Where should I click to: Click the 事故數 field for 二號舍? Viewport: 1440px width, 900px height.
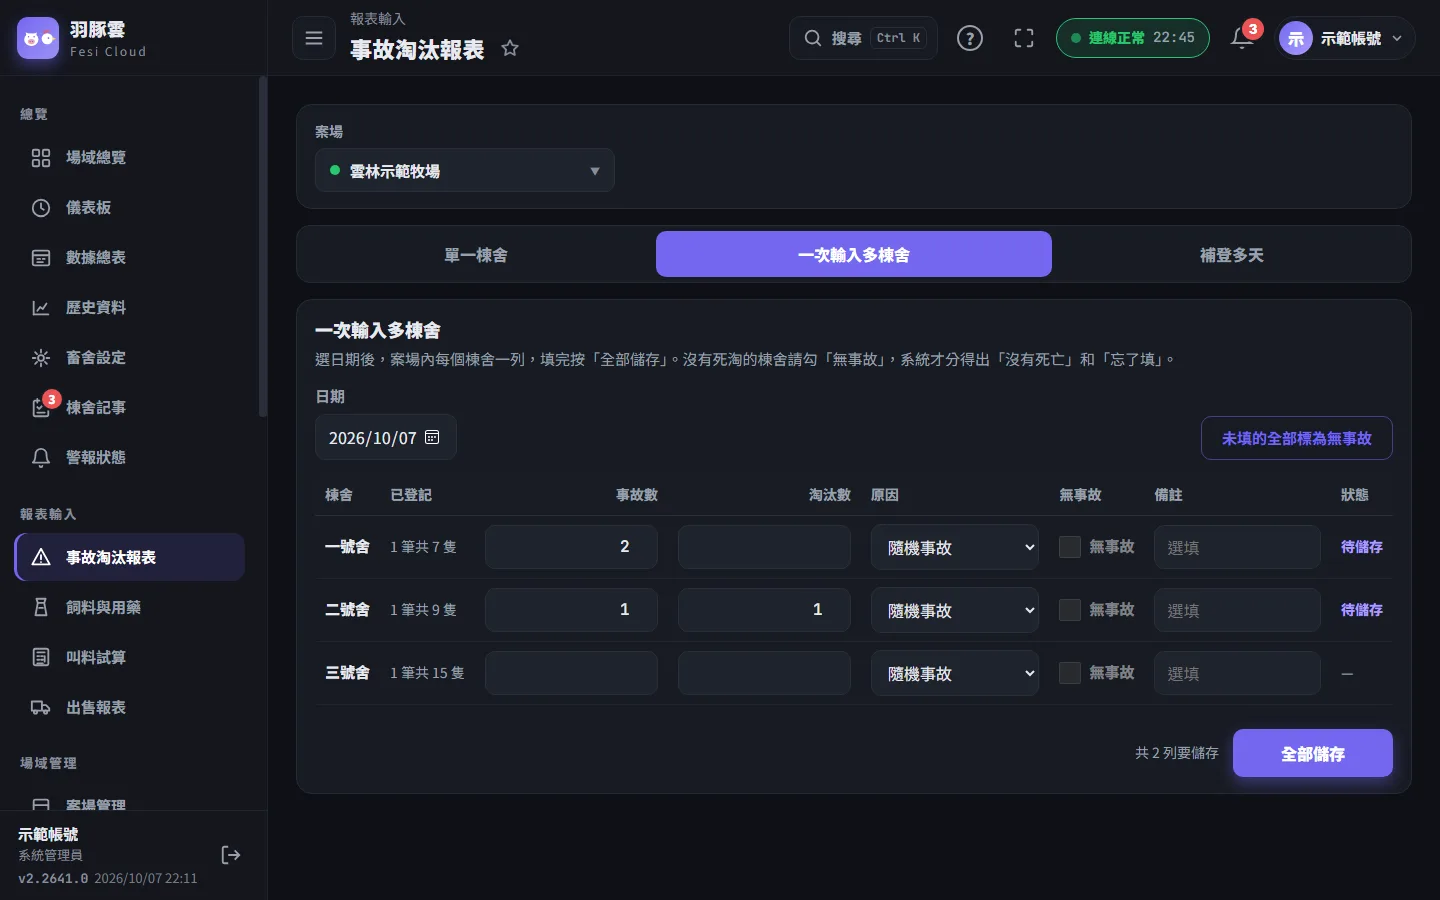click(x=571, y=610)
